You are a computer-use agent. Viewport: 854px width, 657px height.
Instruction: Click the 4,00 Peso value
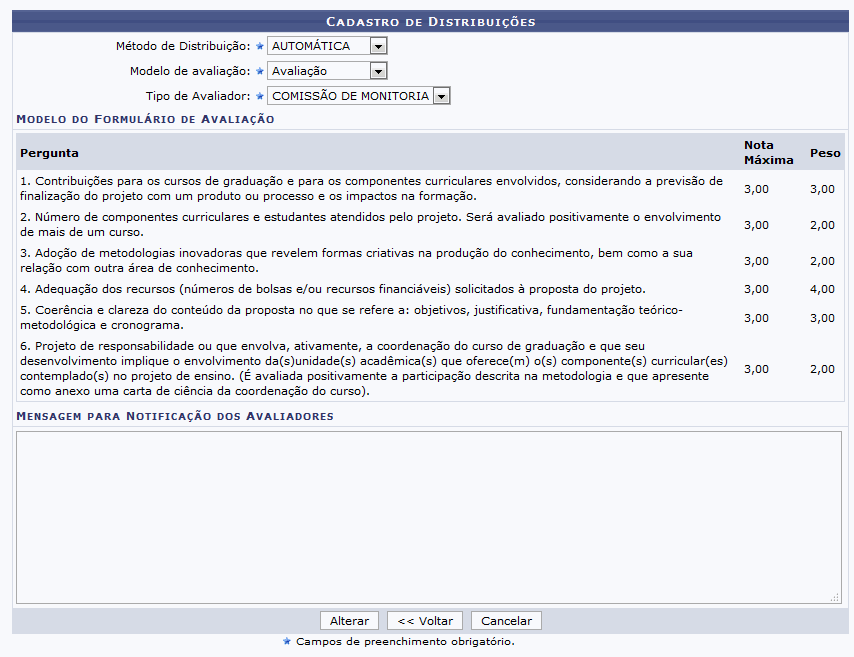(822, 289)
